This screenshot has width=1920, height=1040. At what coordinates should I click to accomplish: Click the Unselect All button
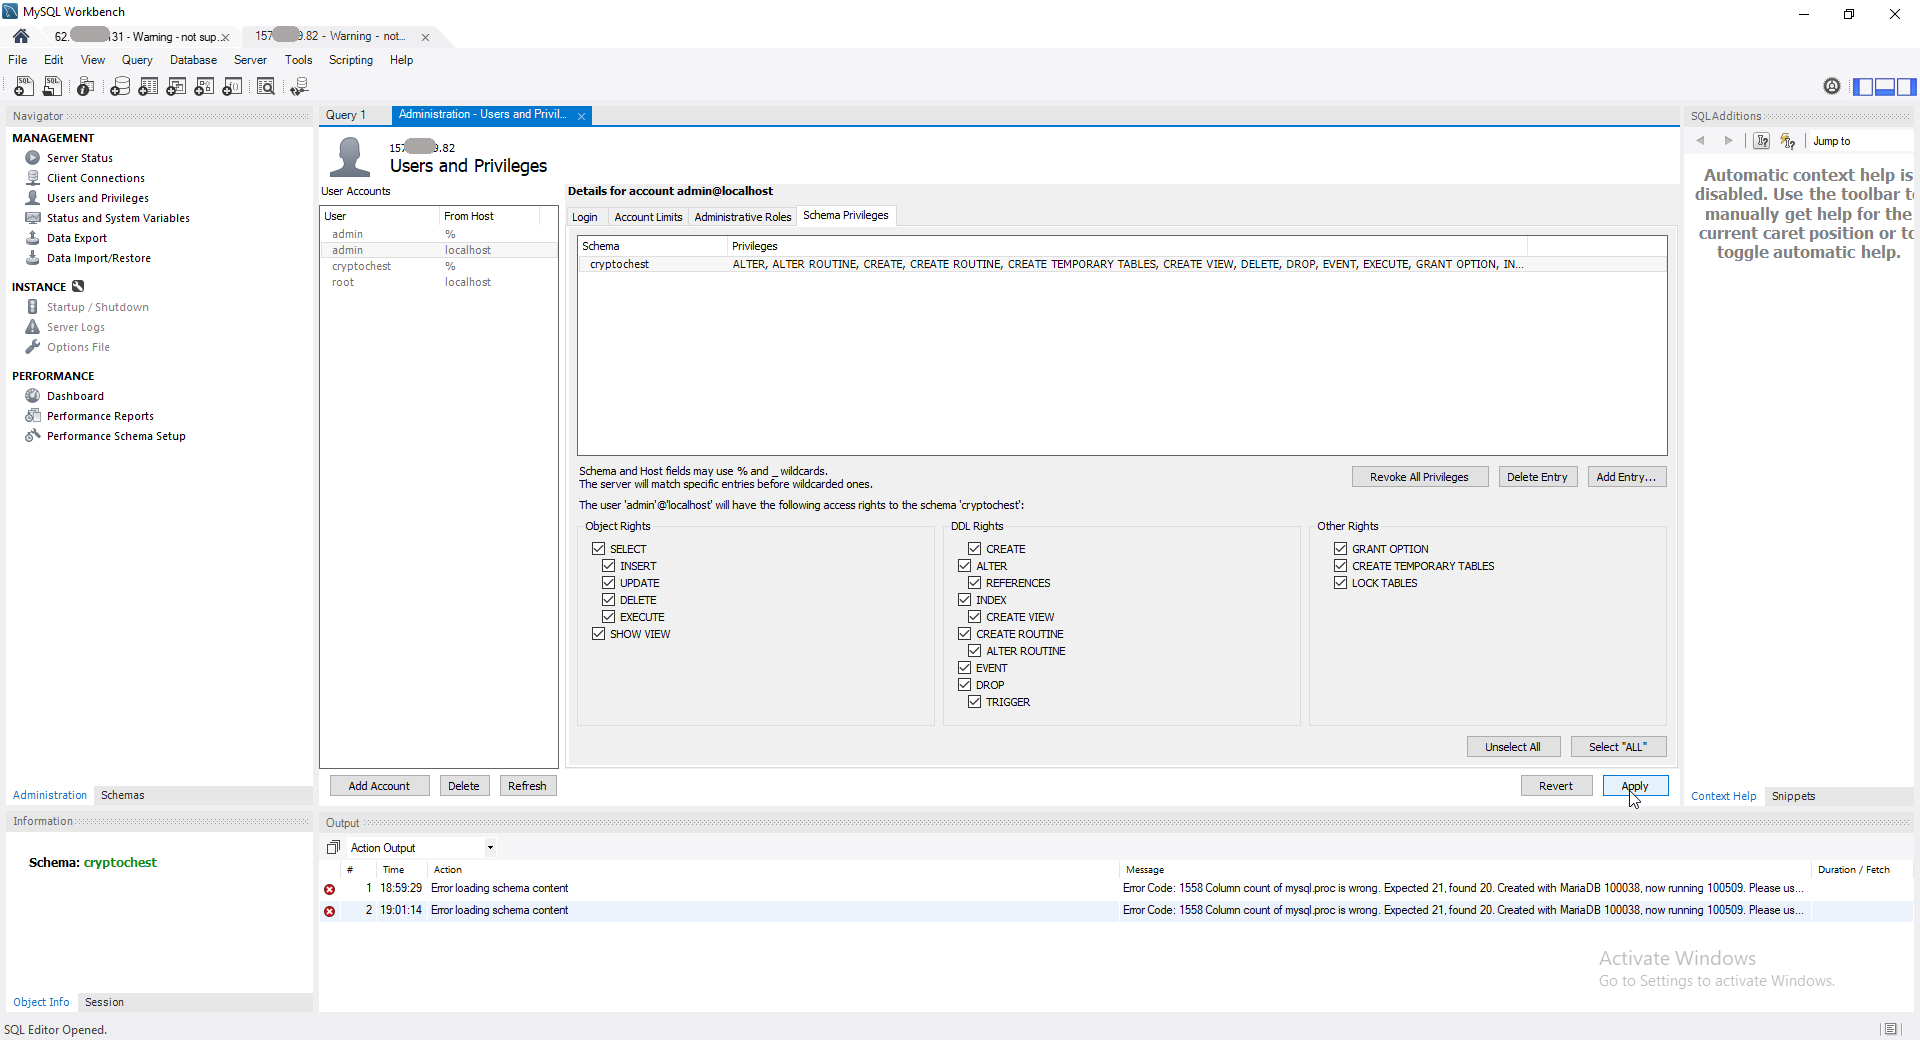coord(1512,747)
